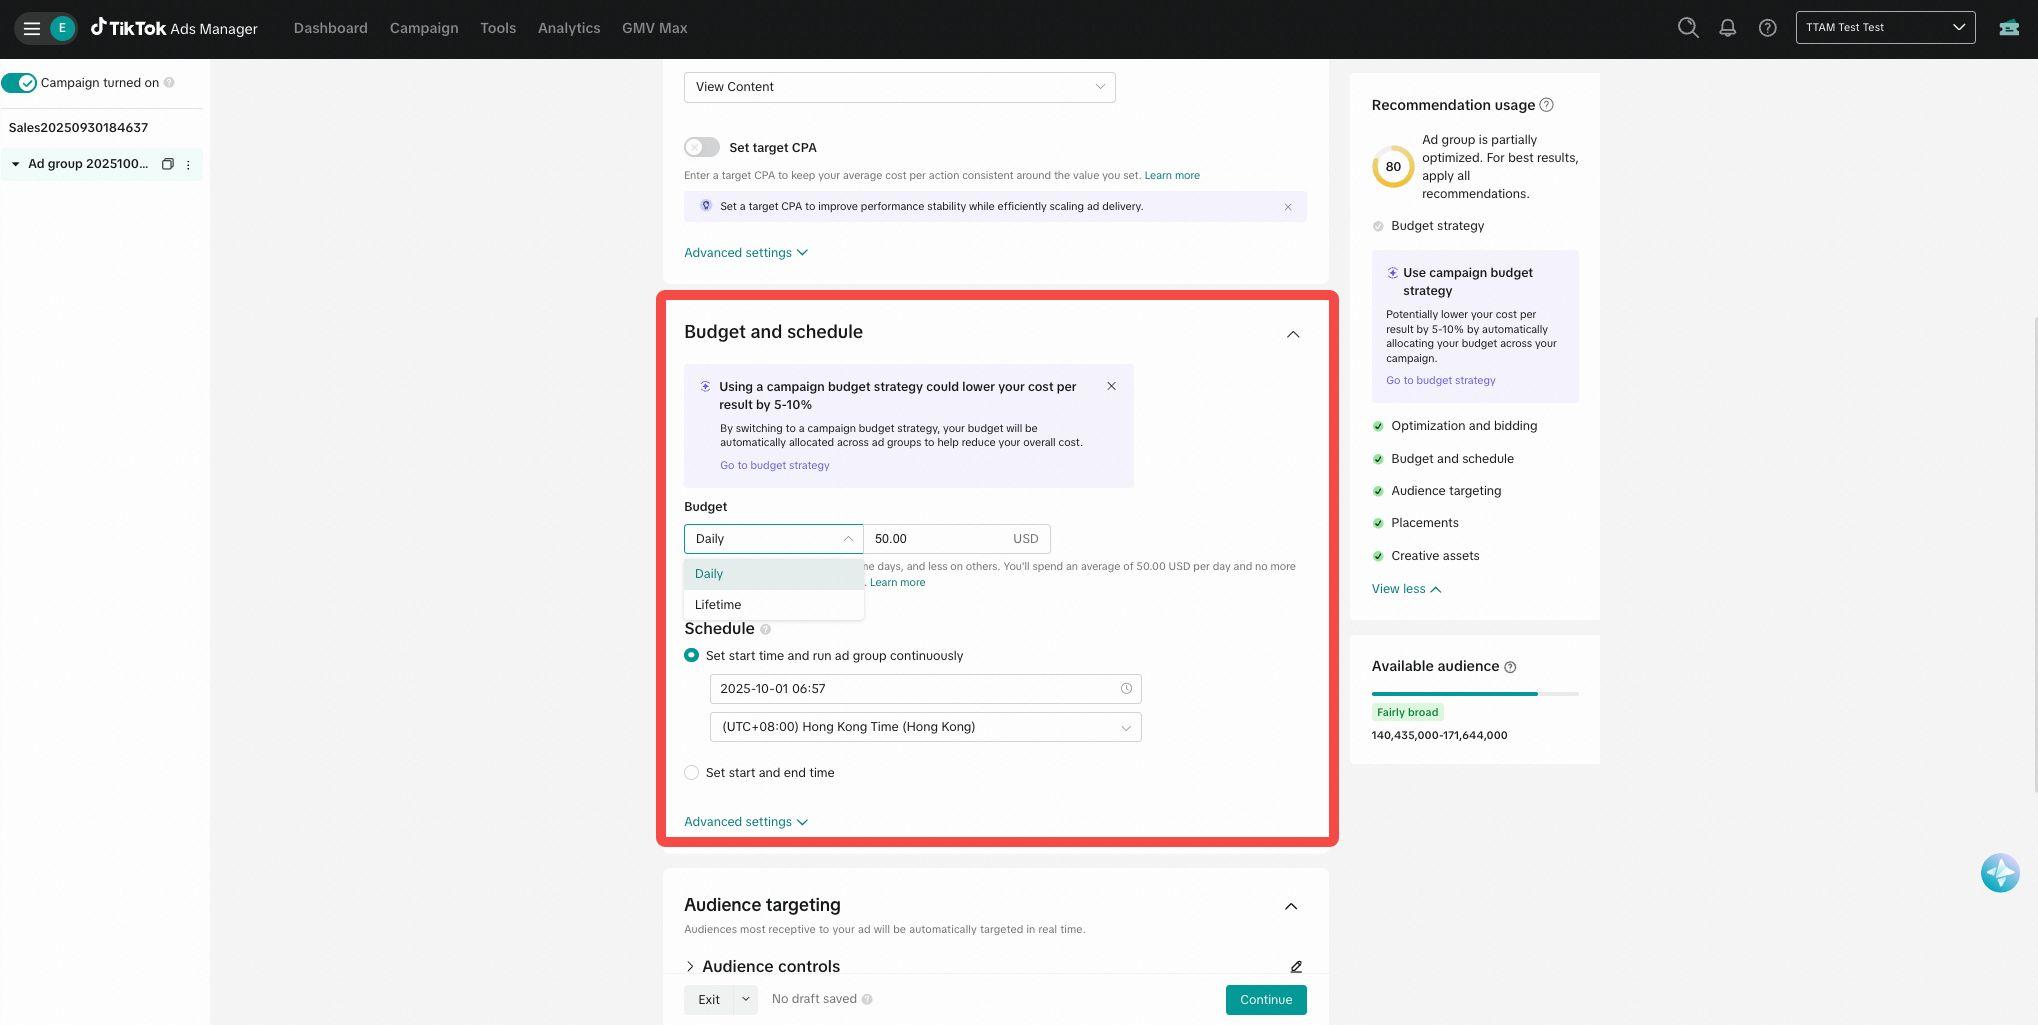Click the Continue button
This screenshot has width=2038, height=1025.
coord(1266,1000)
